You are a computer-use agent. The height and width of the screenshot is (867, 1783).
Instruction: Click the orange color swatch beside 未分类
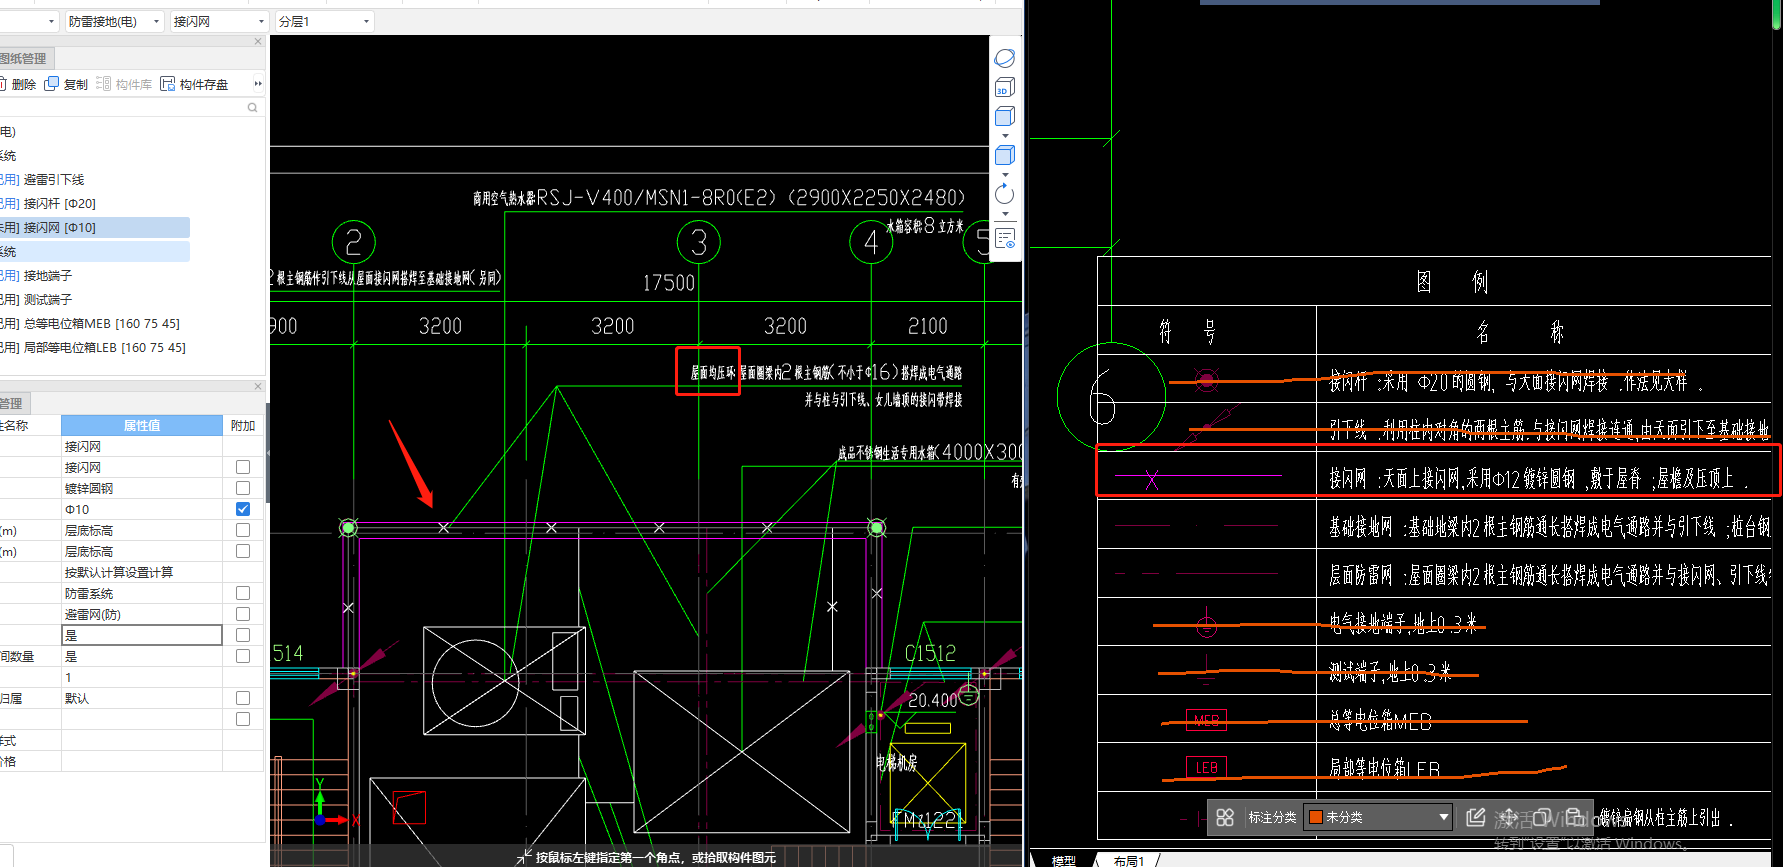click(1316, 817)
